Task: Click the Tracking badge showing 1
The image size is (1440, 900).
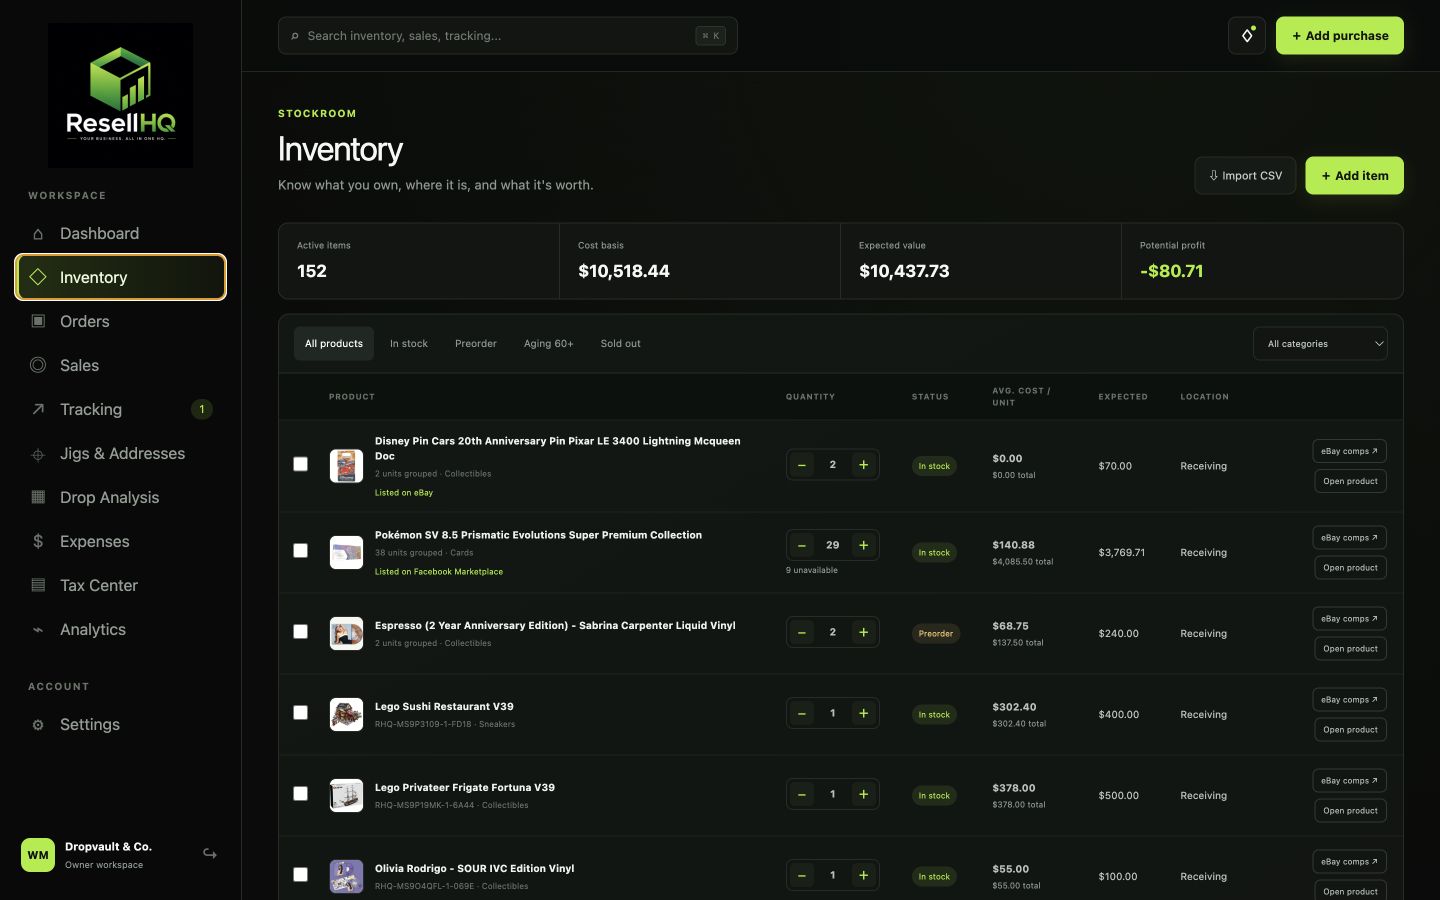Action: pos(201,409)
